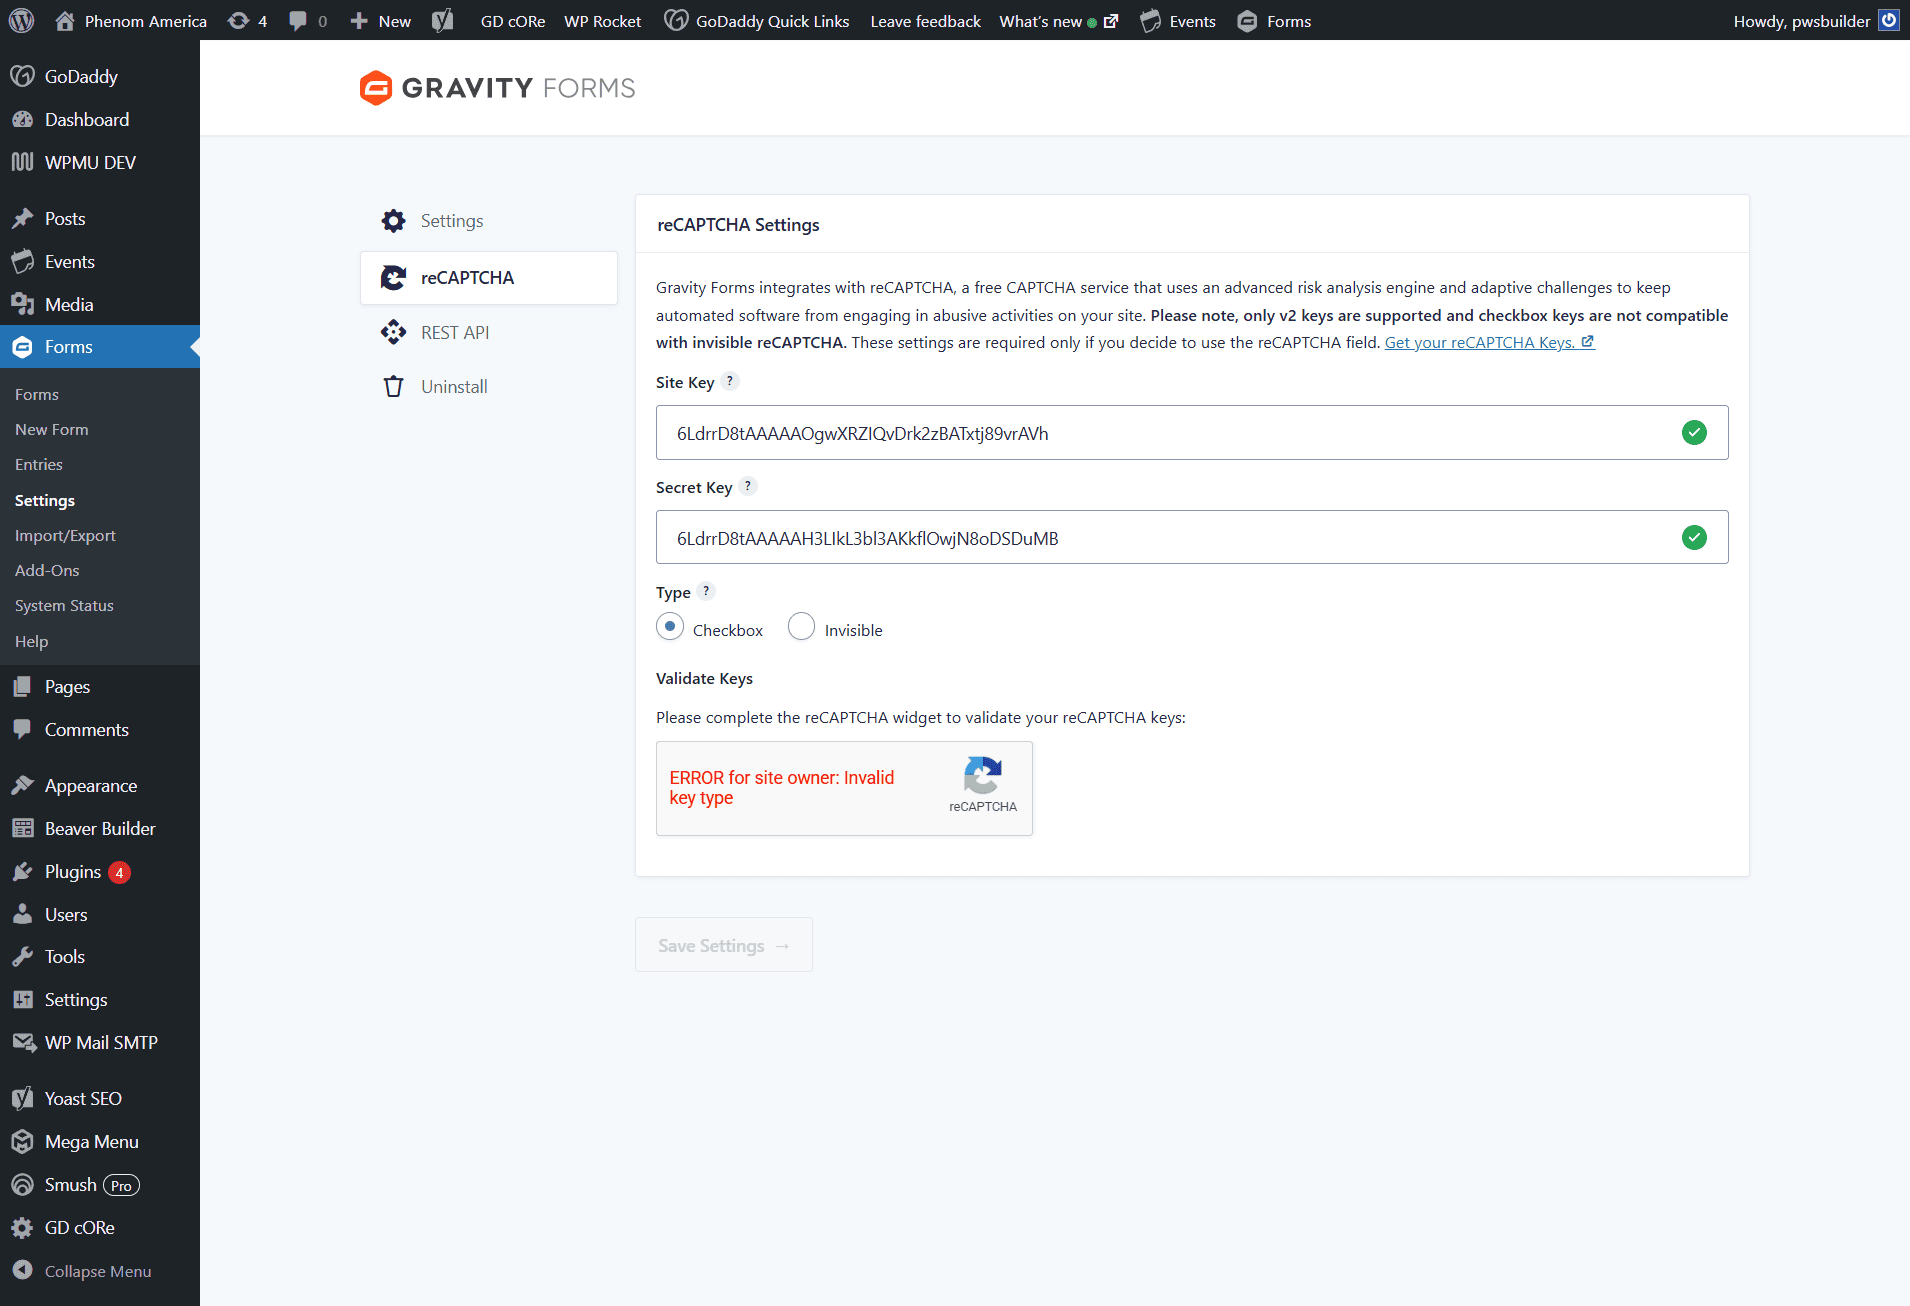Open the Help submenu link
1910x1306 pixels.
click(x=31, y=642)
